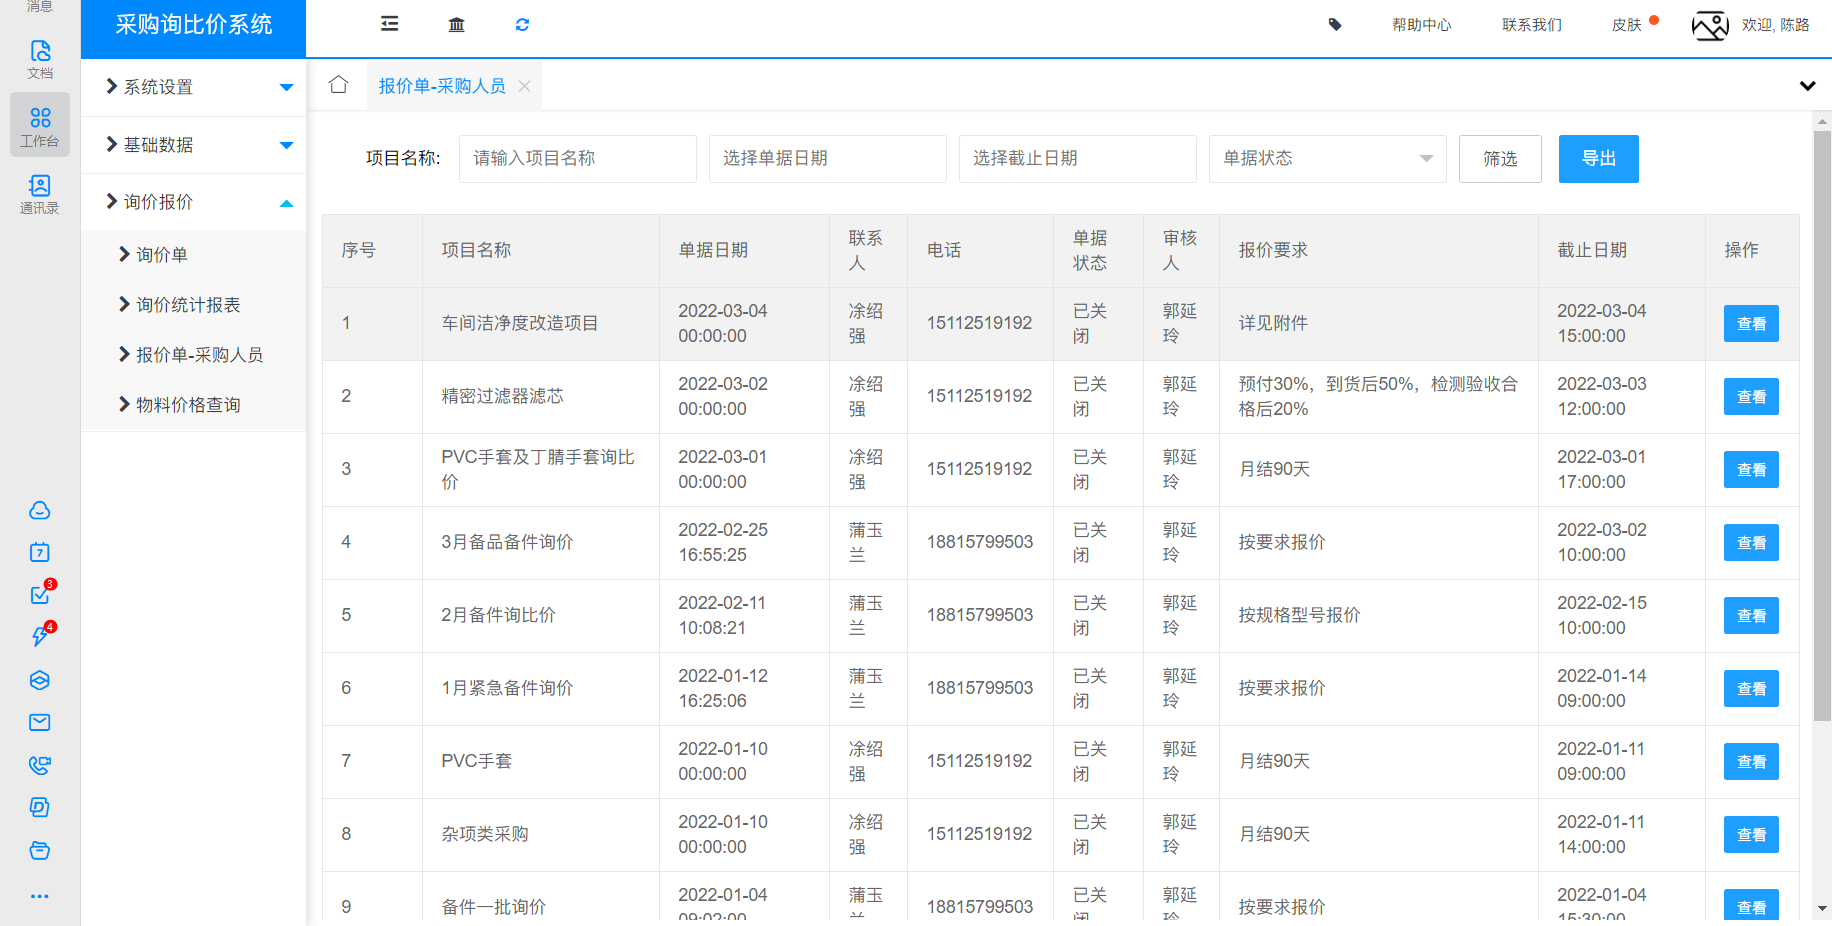Close the 报价单-采购人员 tab

tap(524, 86)
